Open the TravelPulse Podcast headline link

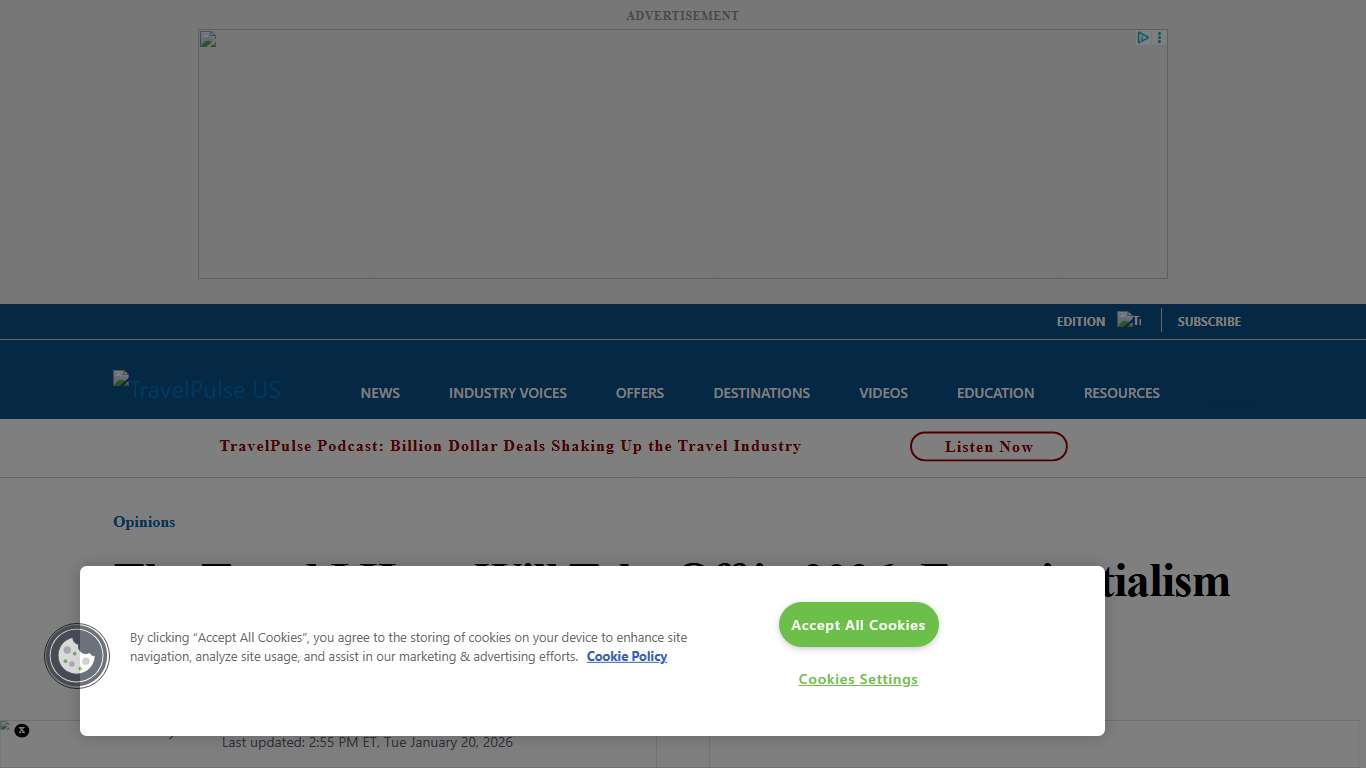coord(510,446)
